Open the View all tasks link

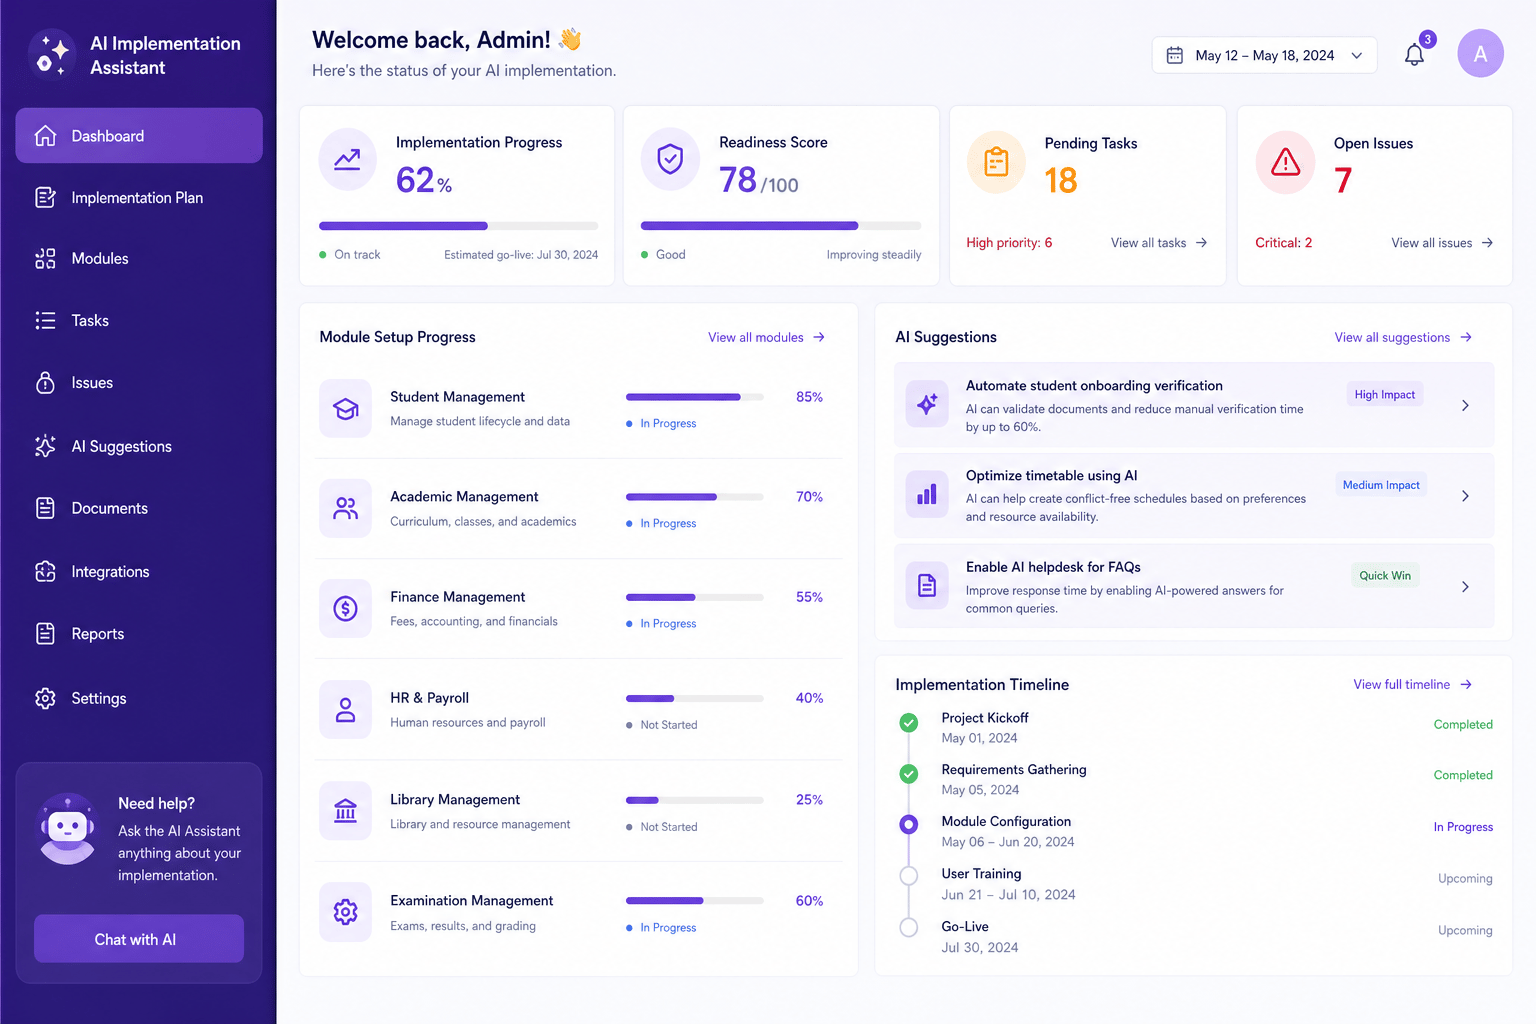coord(1159,243)
